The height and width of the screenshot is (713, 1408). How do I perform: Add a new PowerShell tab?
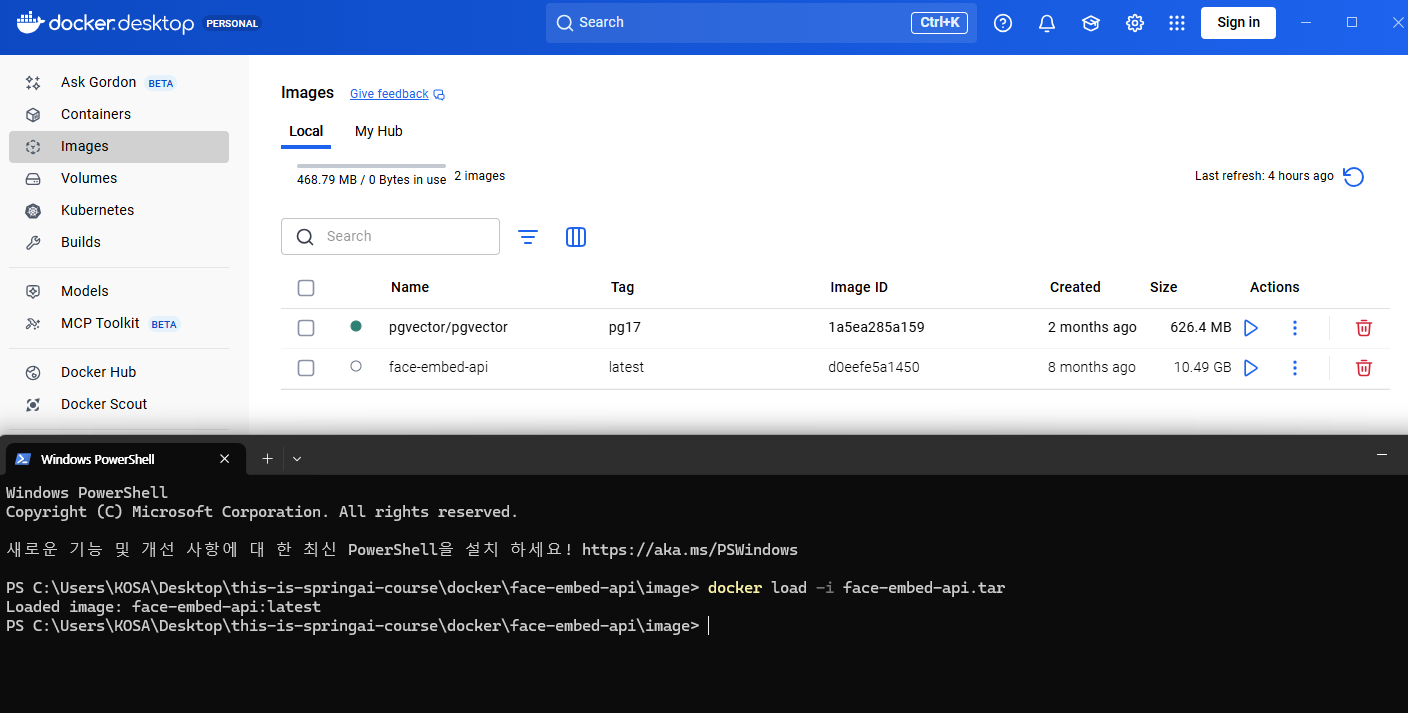[267, 459]
